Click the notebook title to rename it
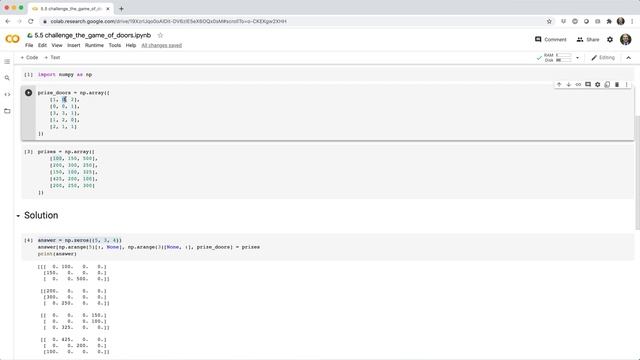This screenshot has height=360, width=640. 93,36
